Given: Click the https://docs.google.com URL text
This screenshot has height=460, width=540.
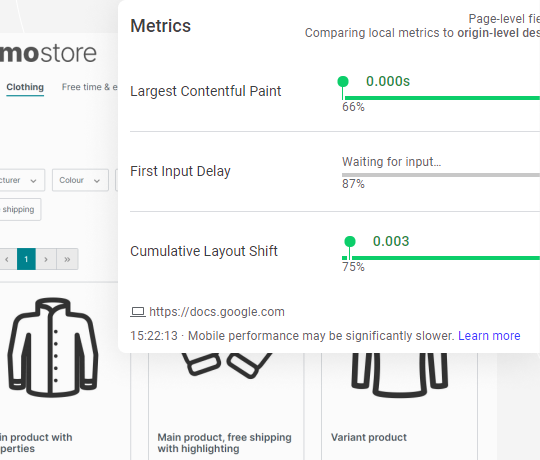Looking at the screenshot, I should (217, 312).
